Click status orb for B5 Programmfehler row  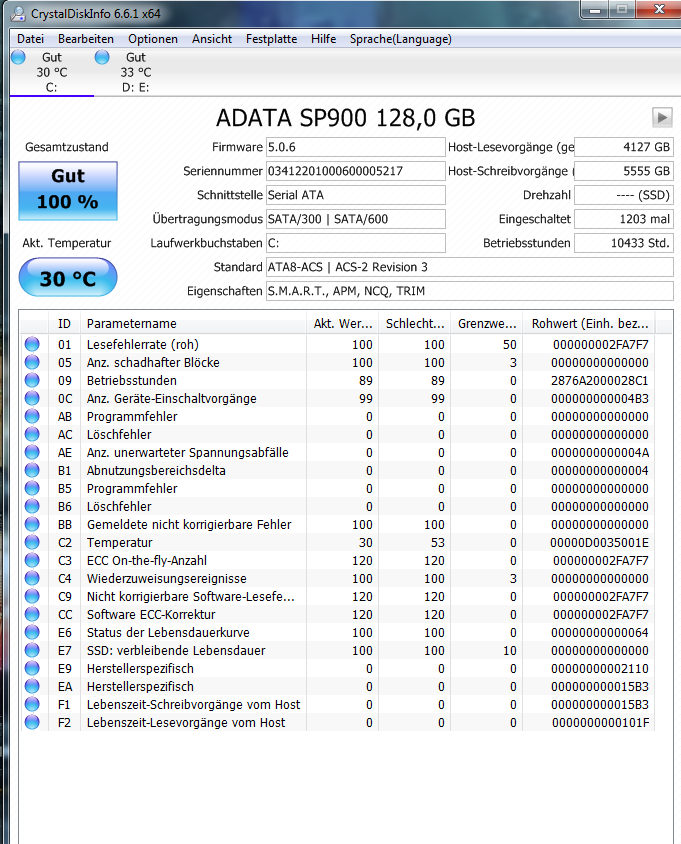32,488
